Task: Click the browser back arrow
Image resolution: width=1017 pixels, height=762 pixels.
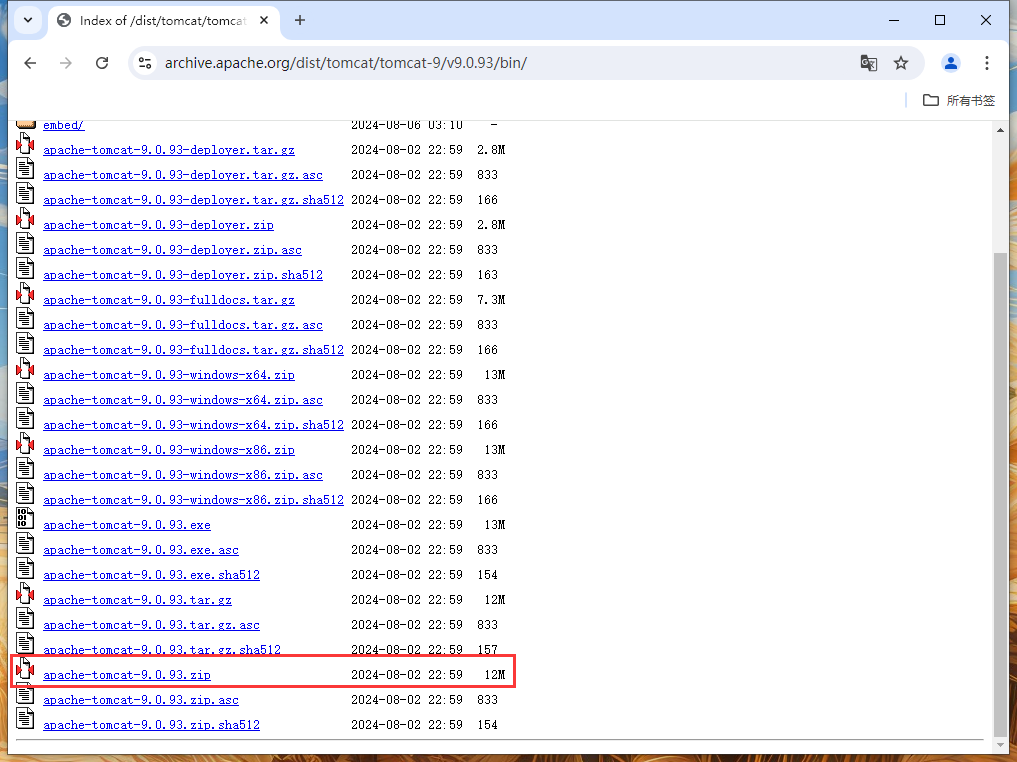Action: [x=30, y=63]
